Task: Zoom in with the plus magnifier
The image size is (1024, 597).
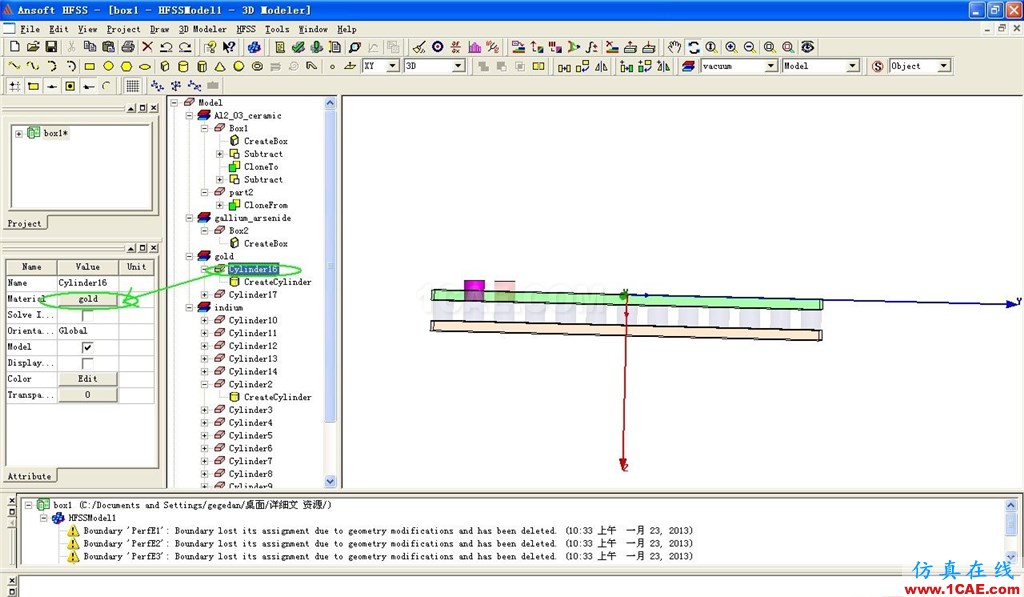Action: point(731,47)
